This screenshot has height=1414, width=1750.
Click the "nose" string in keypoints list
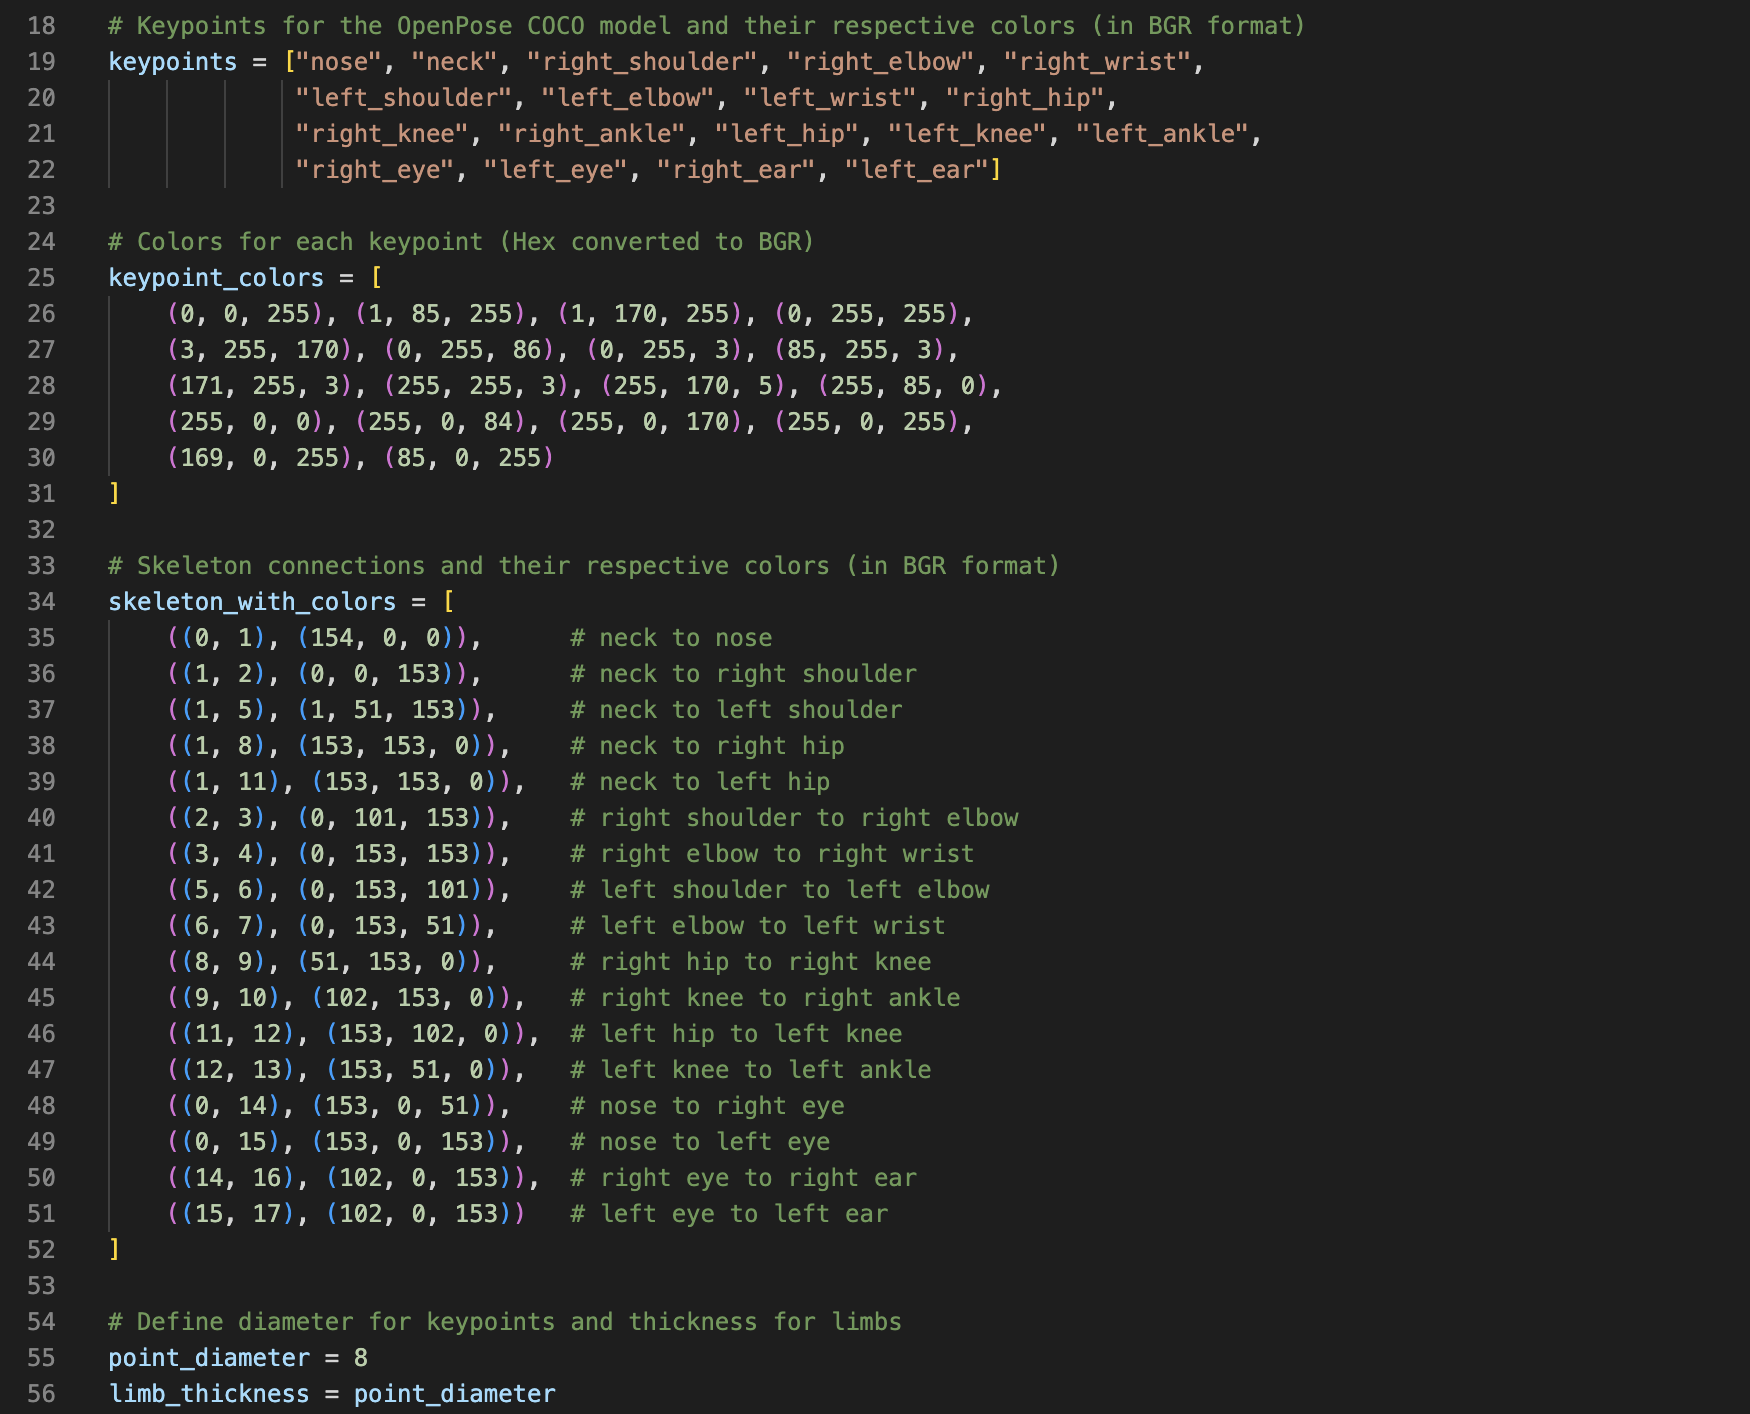click(x=339, y=62)
